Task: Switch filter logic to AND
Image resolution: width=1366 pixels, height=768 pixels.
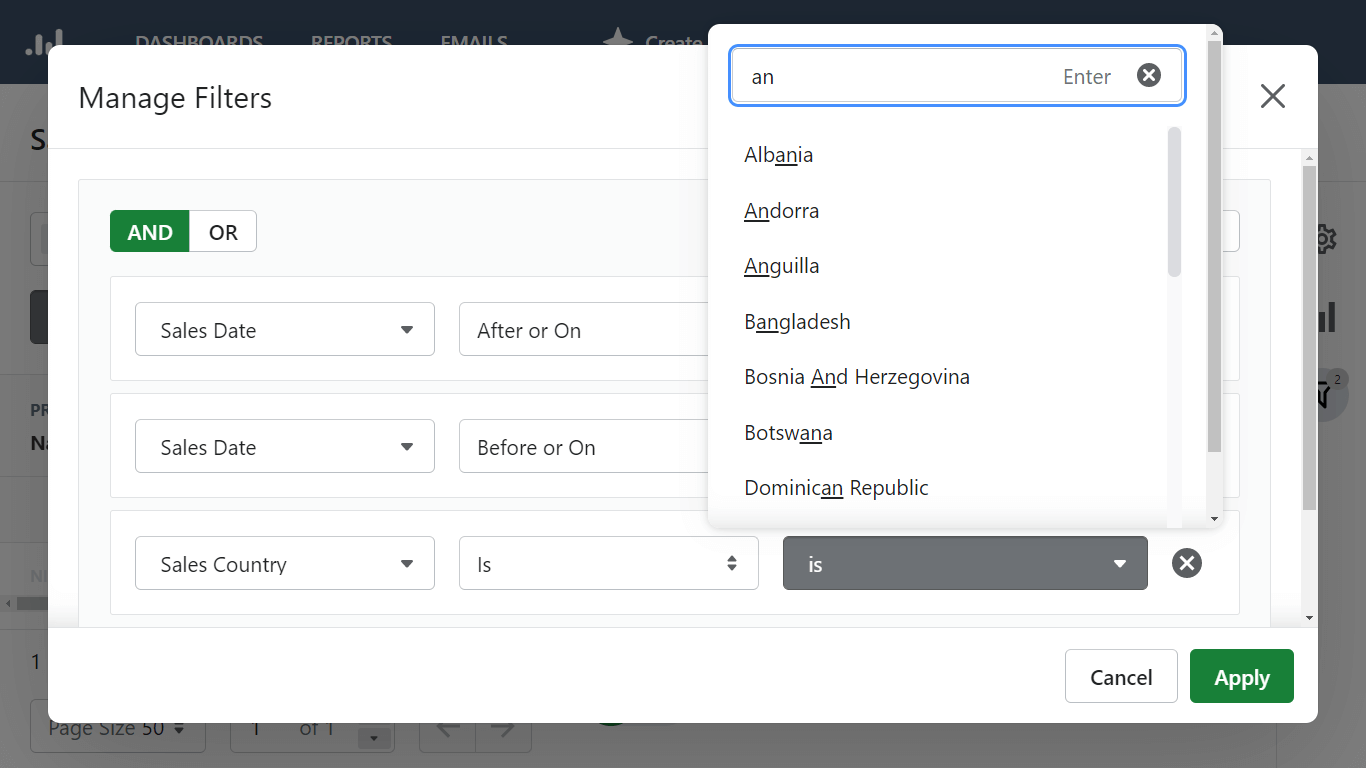Action: [x=150, y=232]
